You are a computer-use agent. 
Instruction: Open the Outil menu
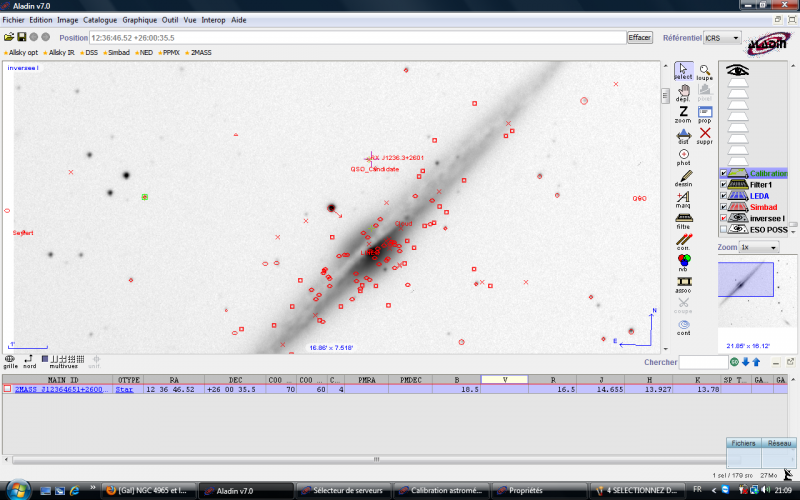(170, 20)
